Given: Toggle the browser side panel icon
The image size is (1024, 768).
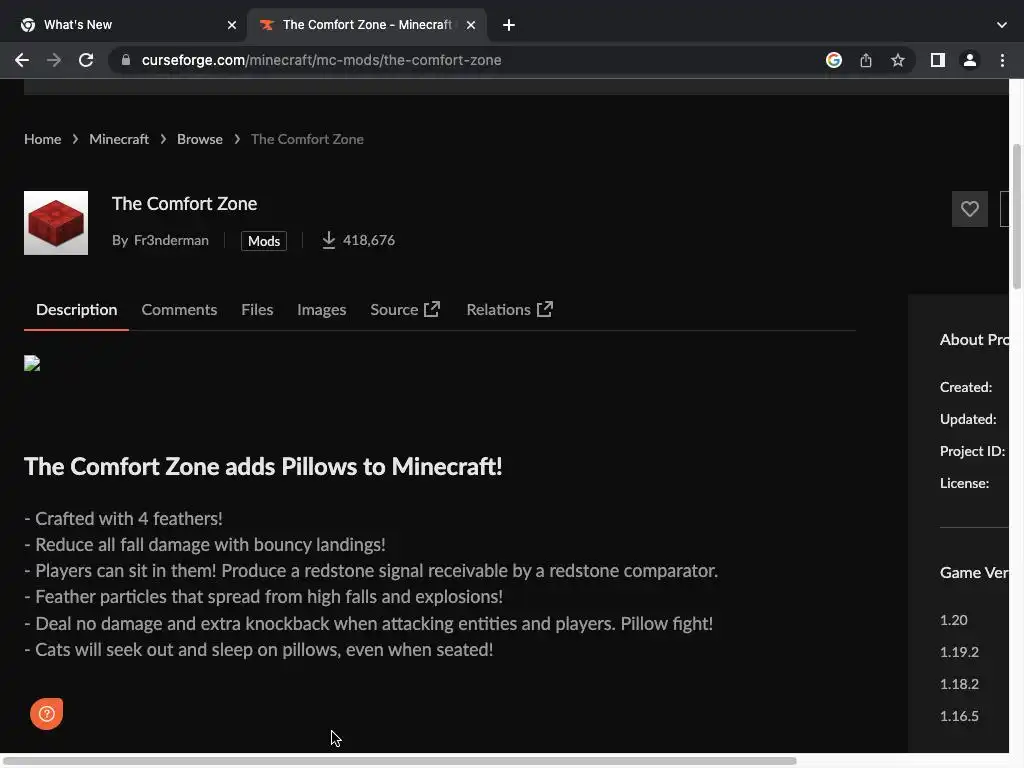Looking at the screenshot, I should click(x=938, y=60).
